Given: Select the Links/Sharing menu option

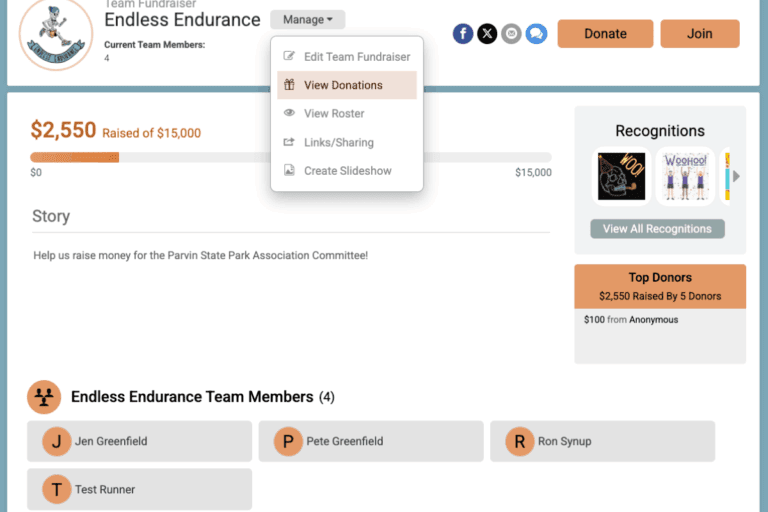Looking at the screenshot, I should point(347,143).
